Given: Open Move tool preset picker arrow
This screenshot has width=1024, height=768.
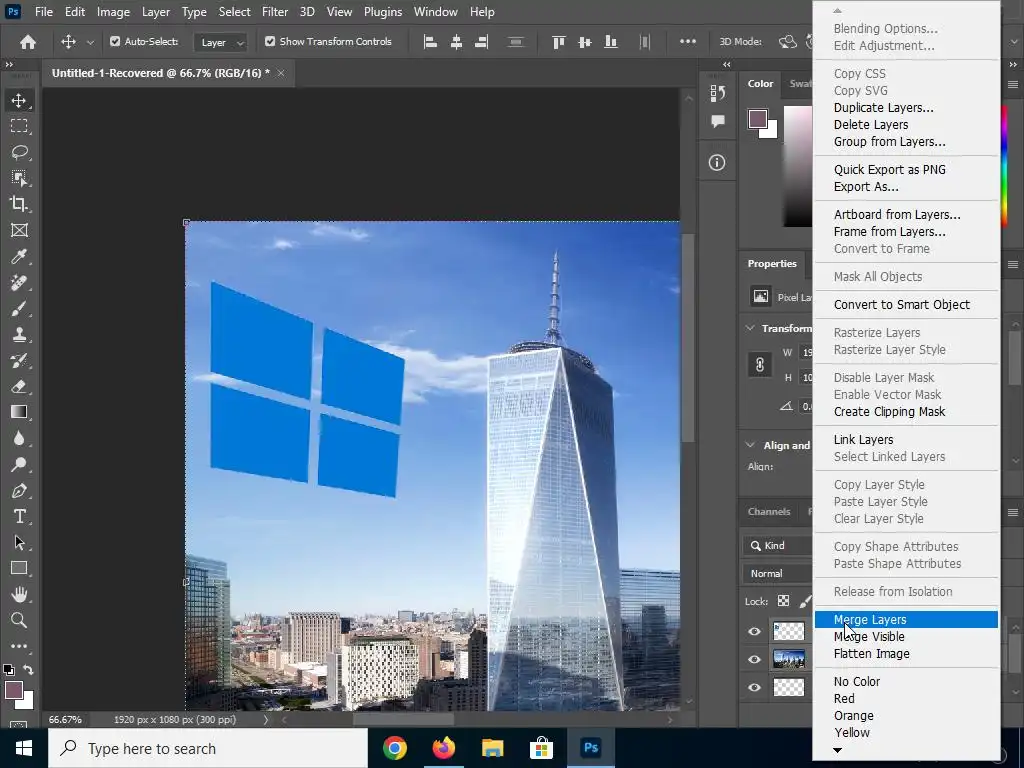Looking at the screenshot, I should click(90, 42).
